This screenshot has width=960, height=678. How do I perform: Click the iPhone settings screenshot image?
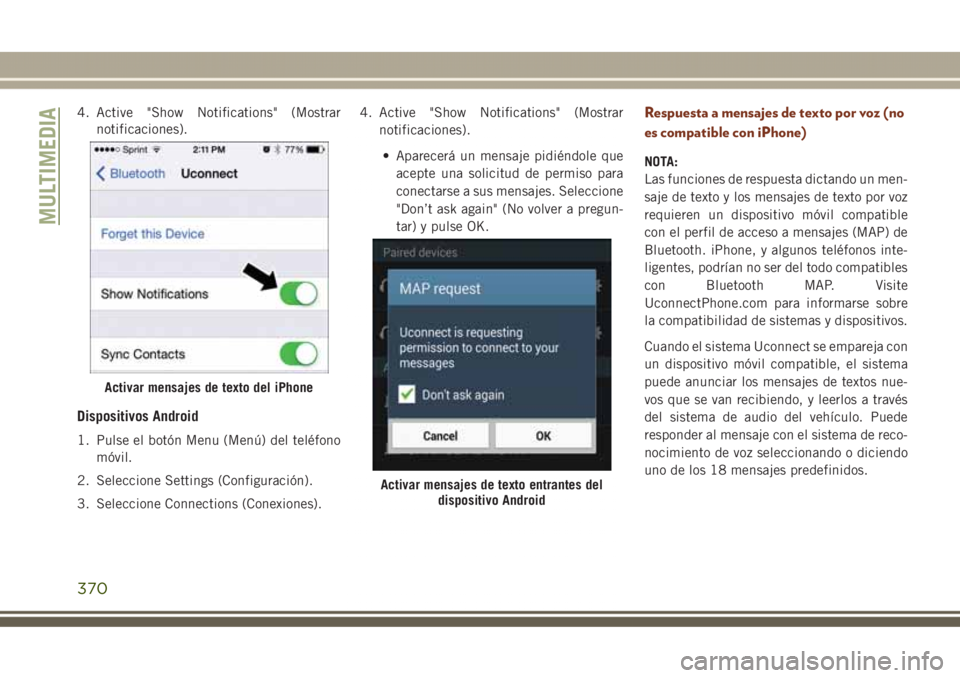tap(209, 257)
